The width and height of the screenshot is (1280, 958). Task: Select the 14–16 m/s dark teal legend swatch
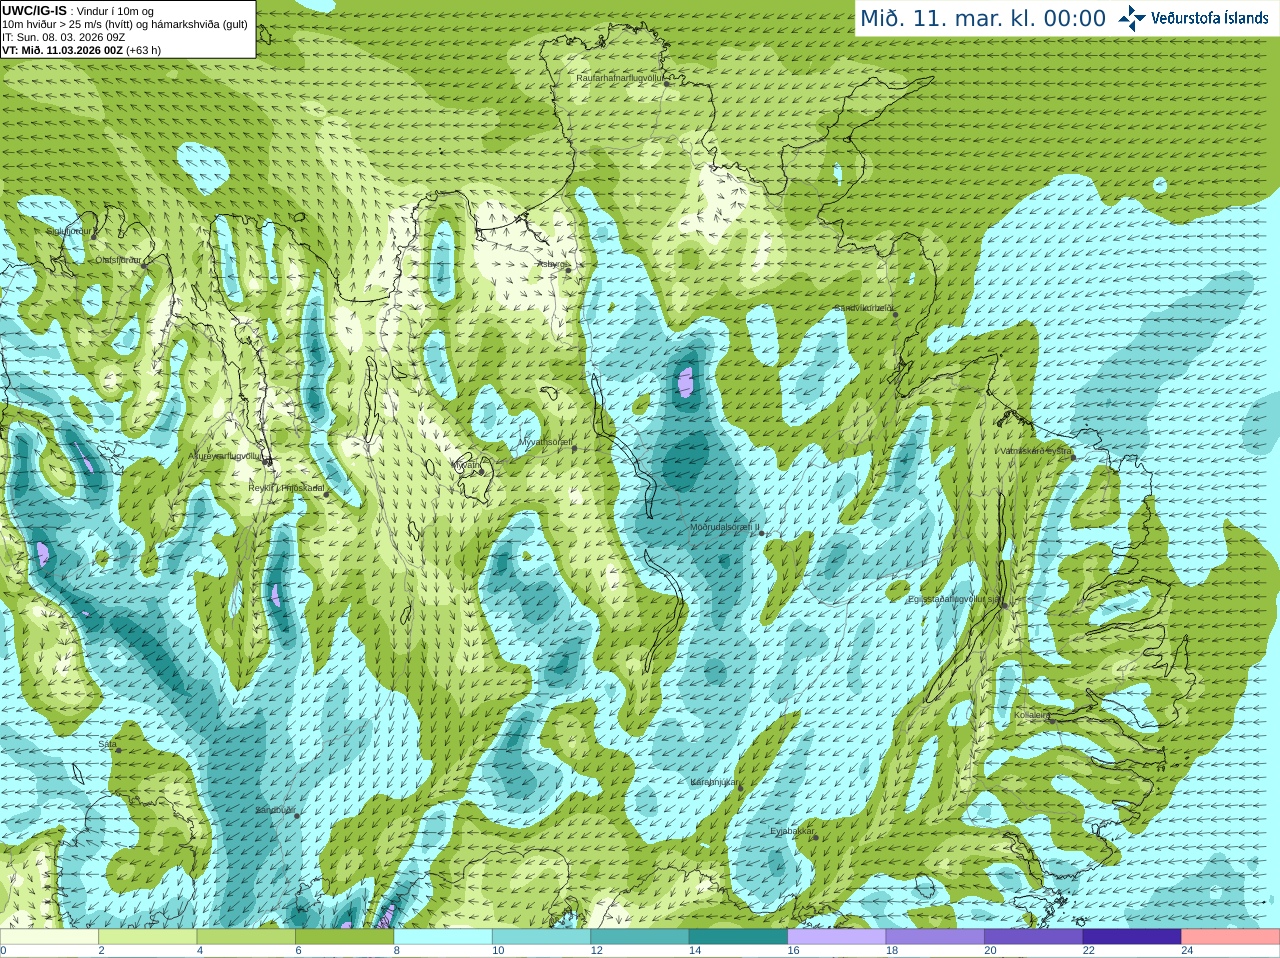pyautogui.click(x=738, y=937)
